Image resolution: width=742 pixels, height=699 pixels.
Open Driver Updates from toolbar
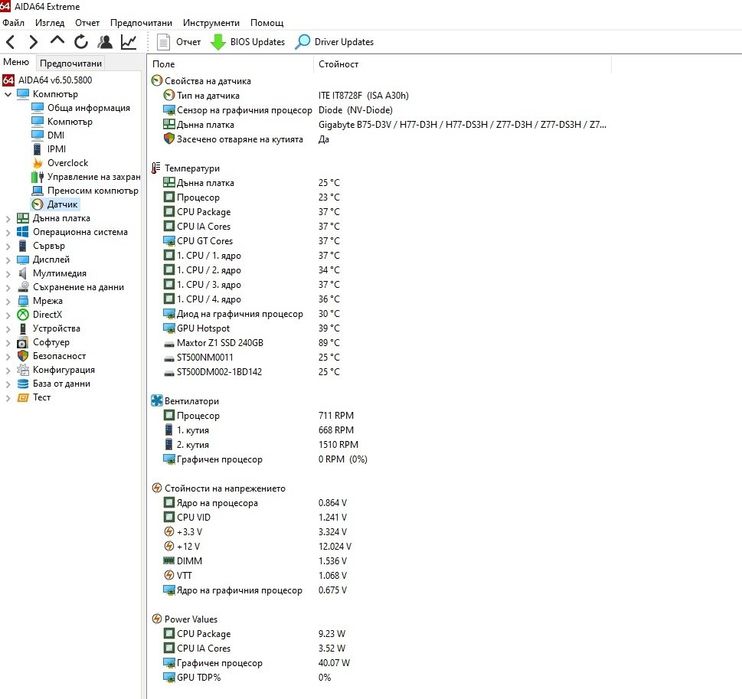point(334,42)
